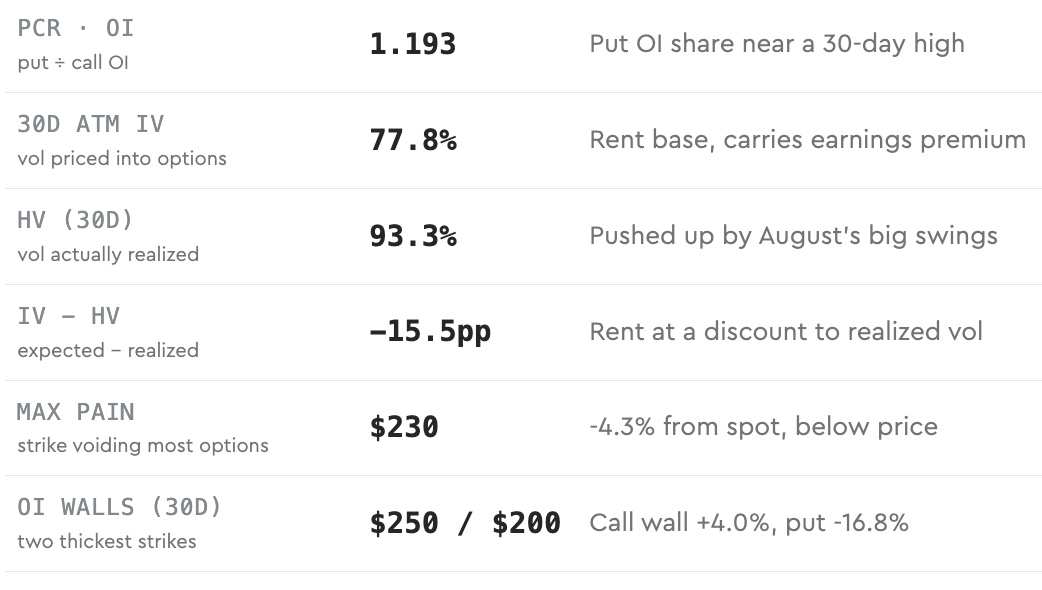
Task: Click 'Pushed up by August's big swings' note
Action: (793, 236)
